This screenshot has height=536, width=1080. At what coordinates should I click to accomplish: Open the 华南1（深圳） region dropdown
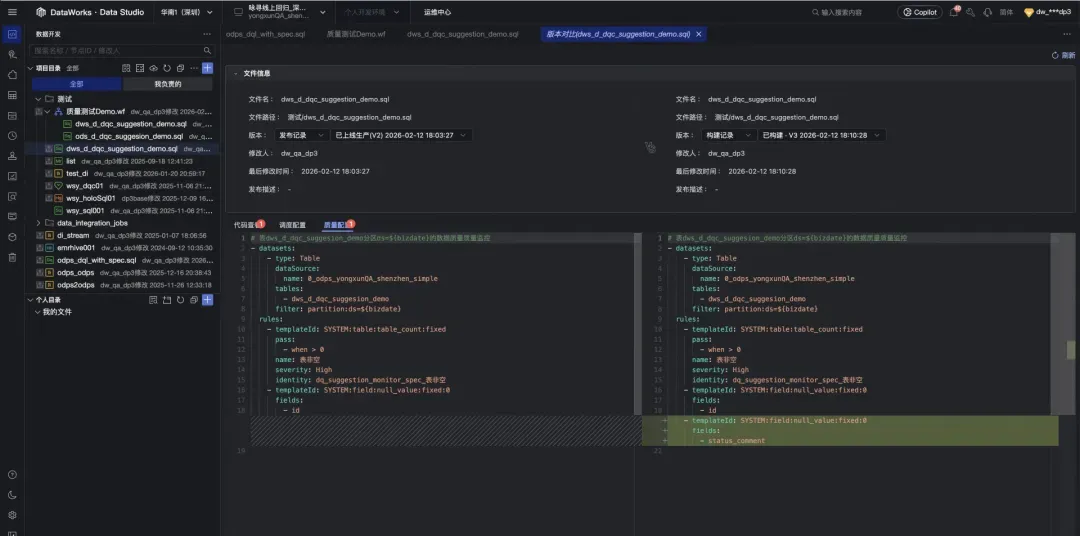coord(187,12)
